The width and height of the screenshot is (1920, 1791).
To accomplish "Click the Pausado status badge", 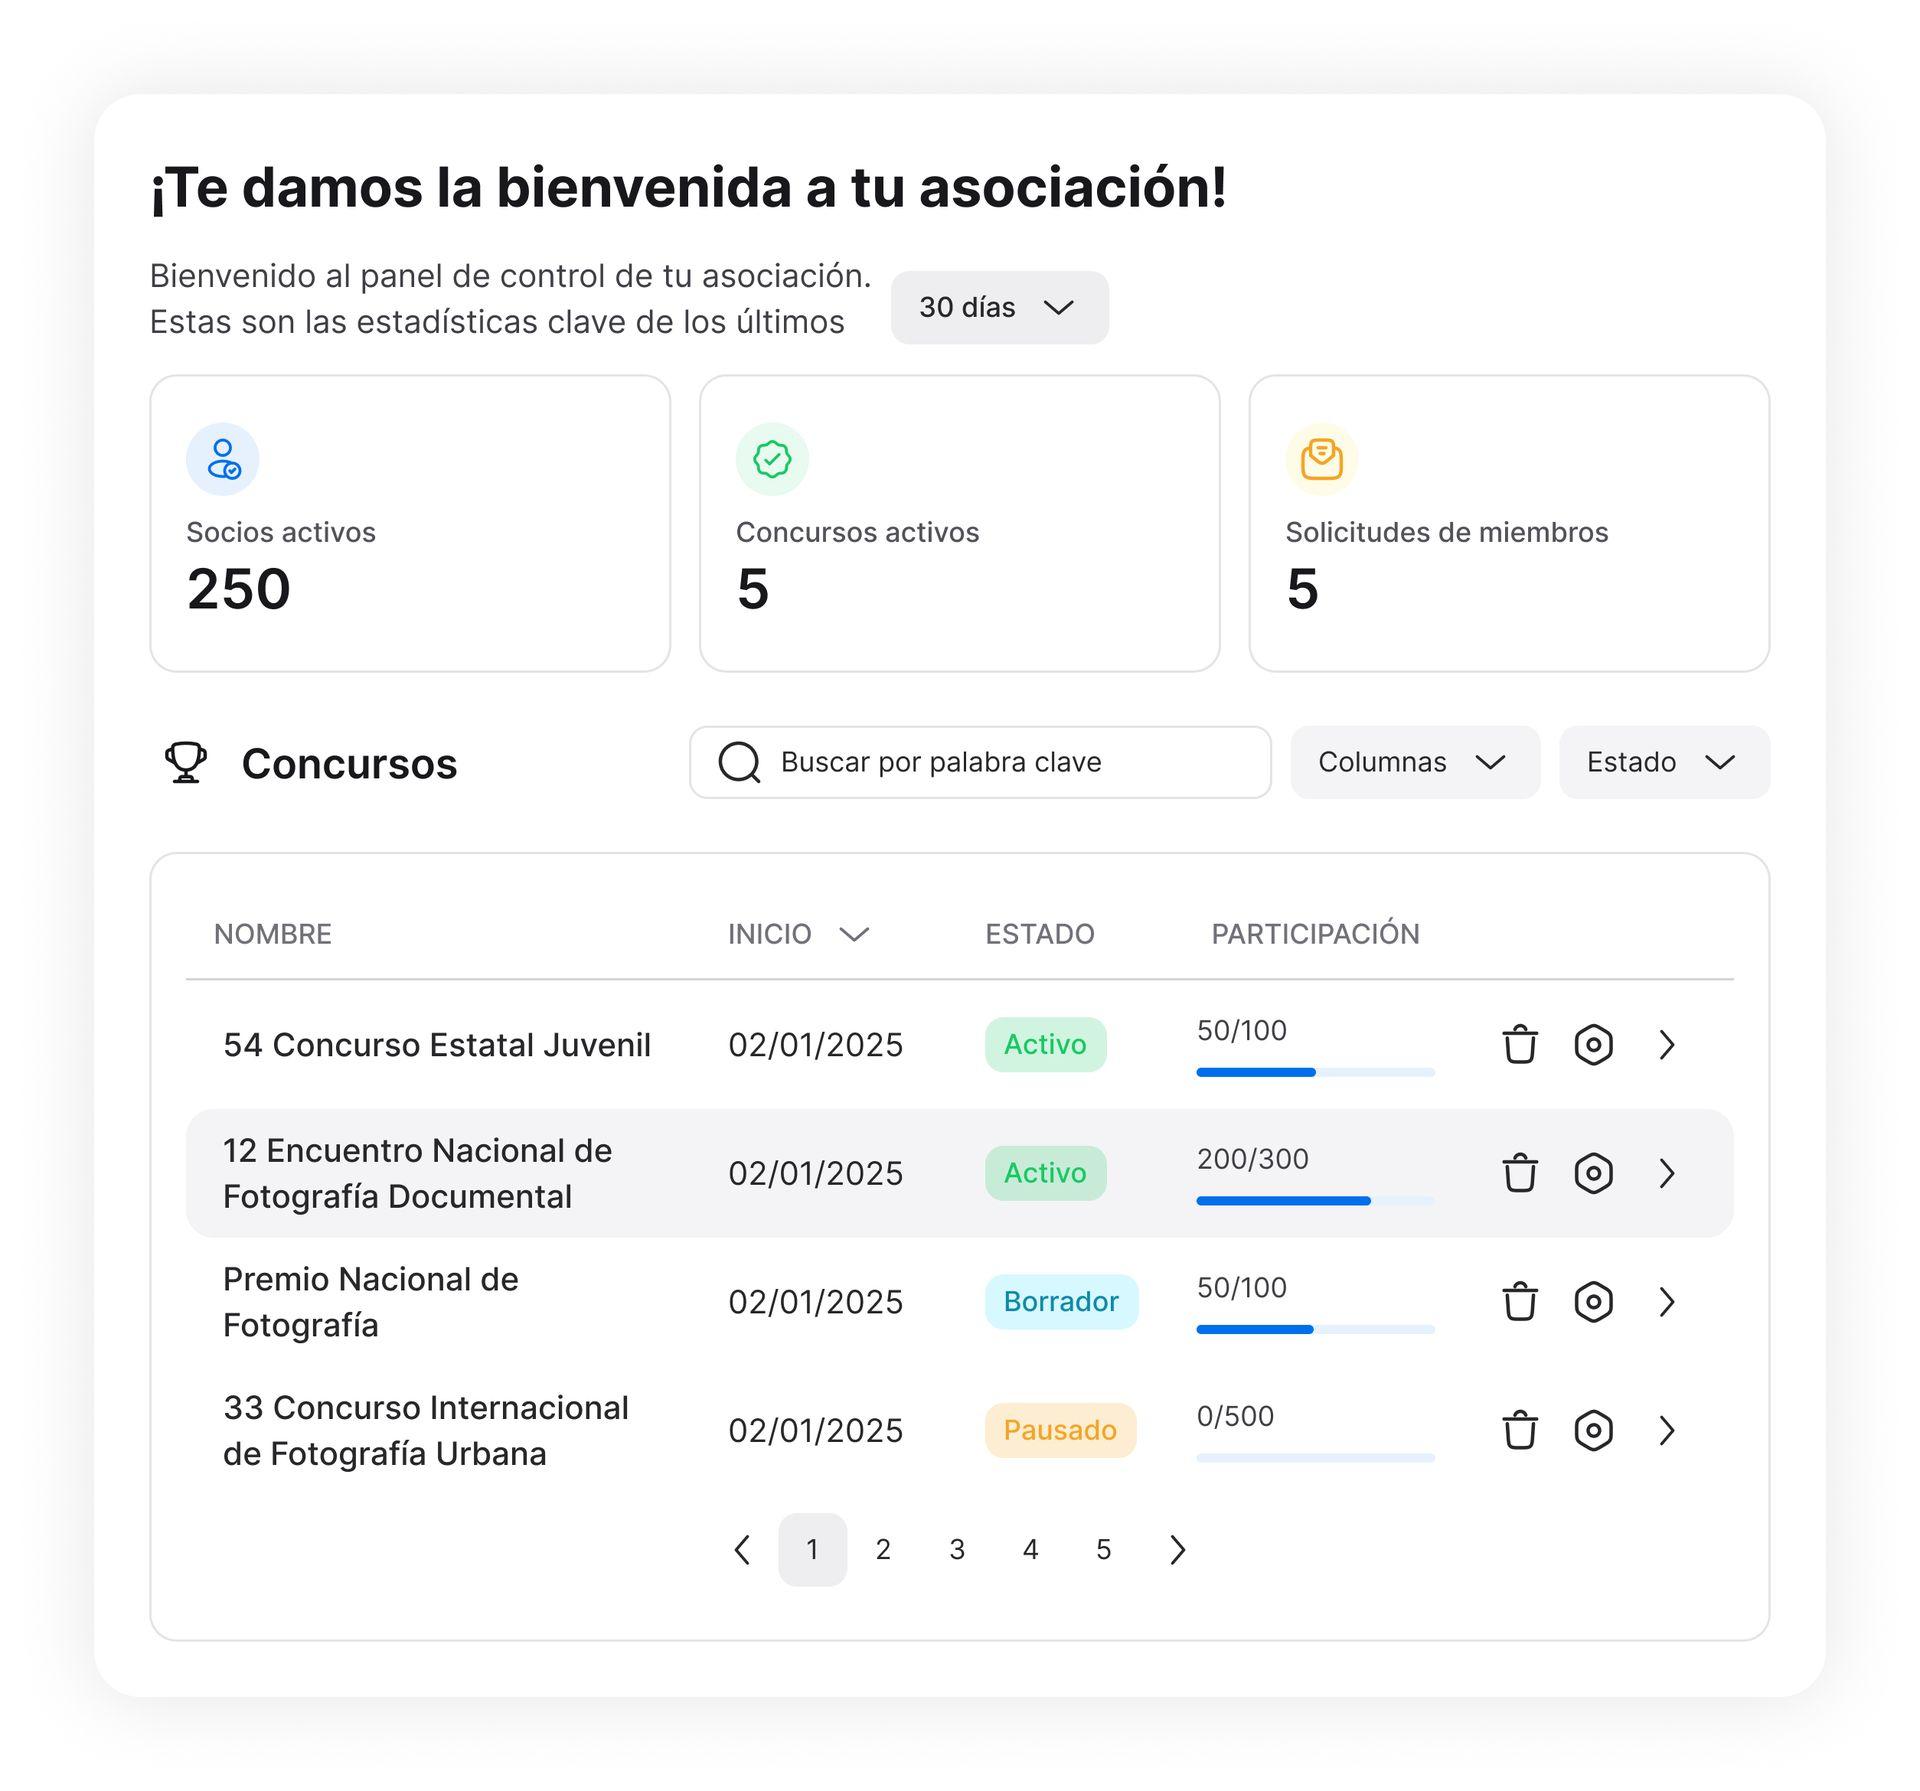I will click(x=1059, y=1429).
